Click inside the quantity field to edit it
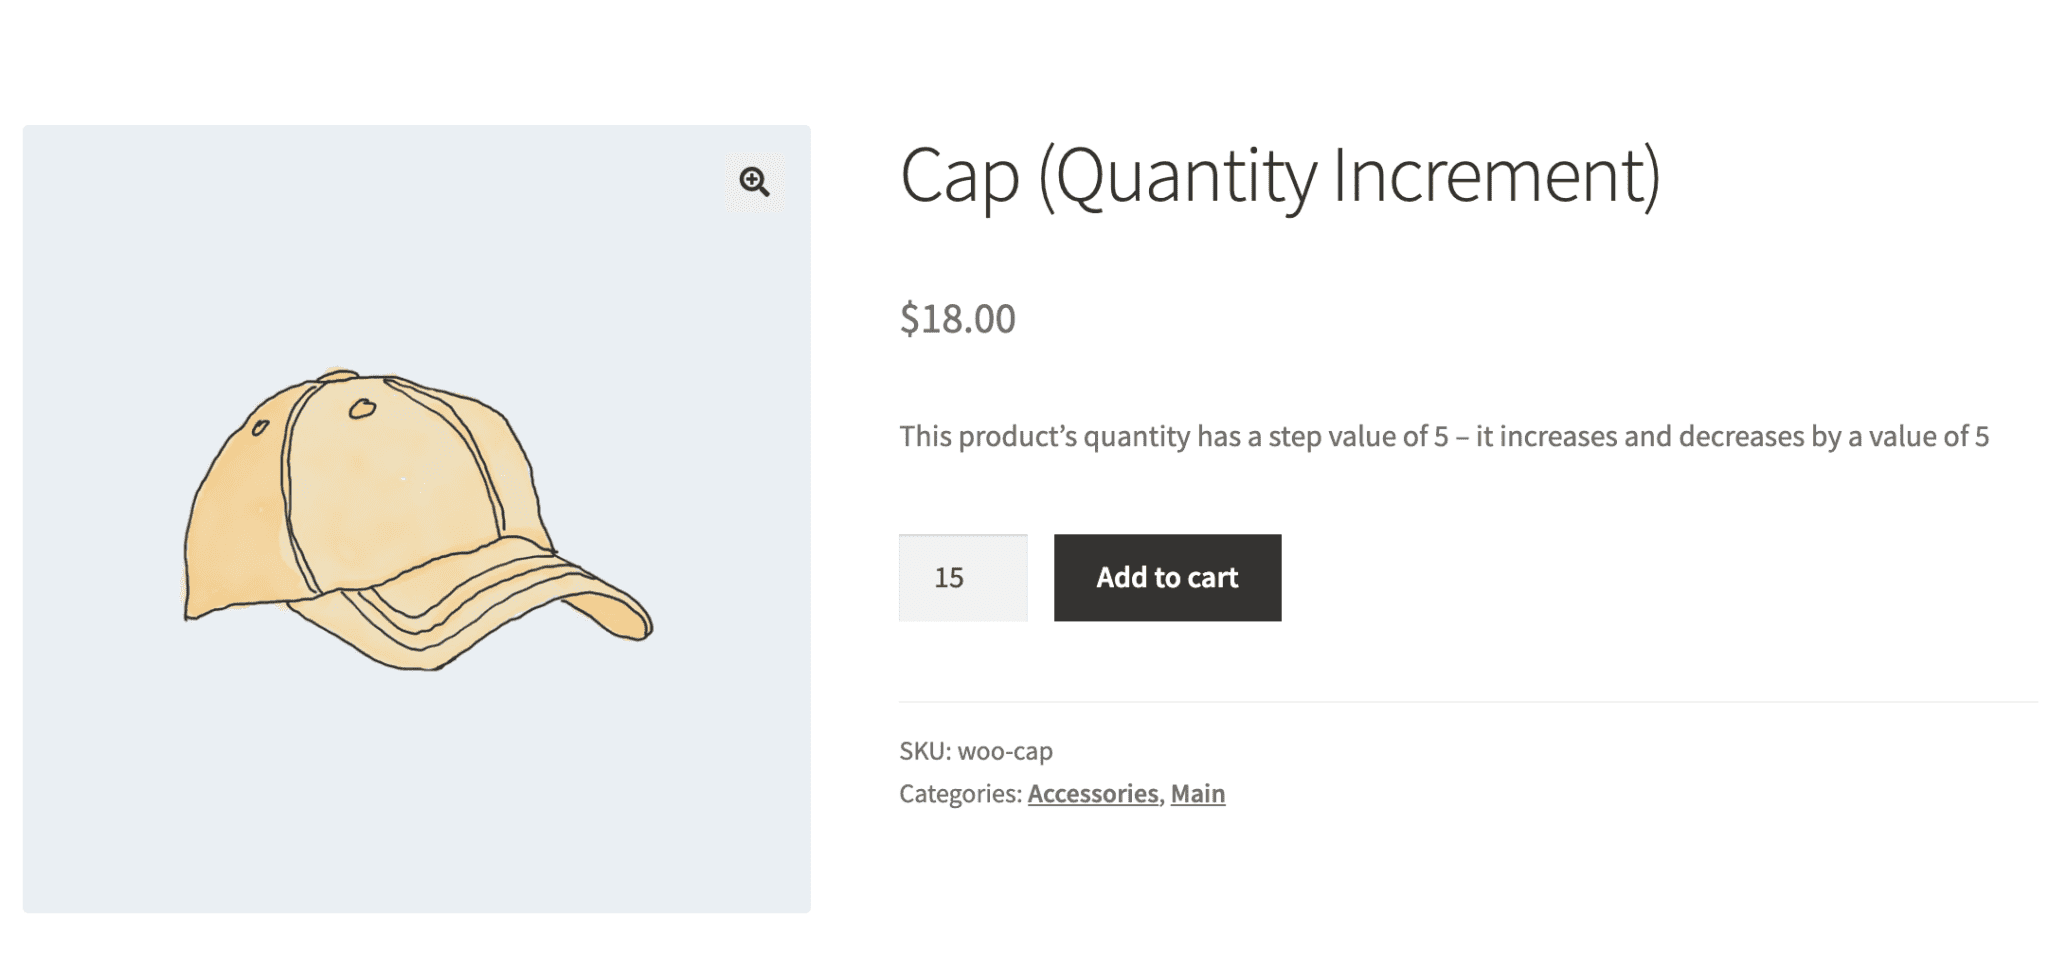This screenshot has height=970, width=2048. [962, 577]
